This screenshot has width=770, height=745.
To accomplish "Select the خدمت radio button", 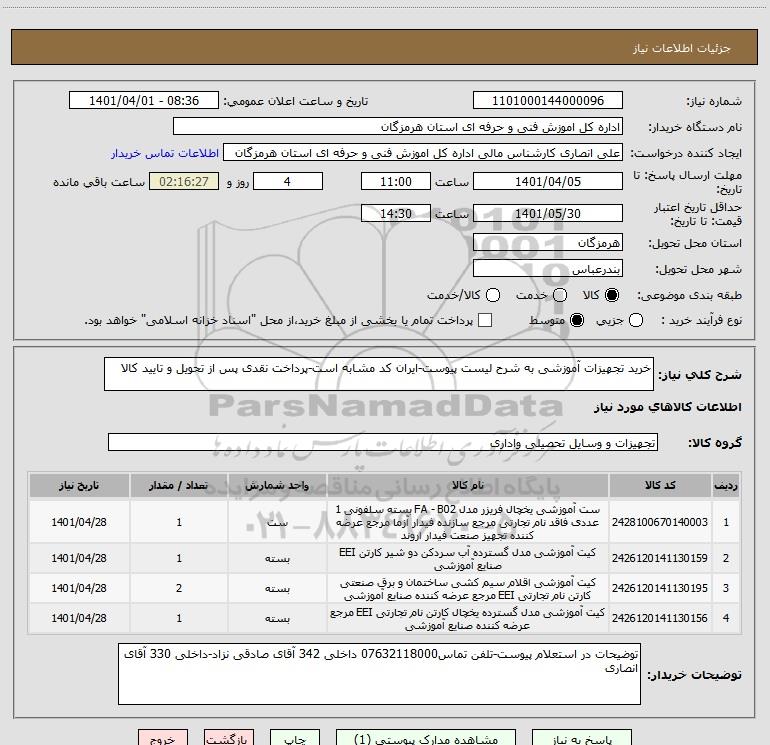I will [x=560, y=295].
